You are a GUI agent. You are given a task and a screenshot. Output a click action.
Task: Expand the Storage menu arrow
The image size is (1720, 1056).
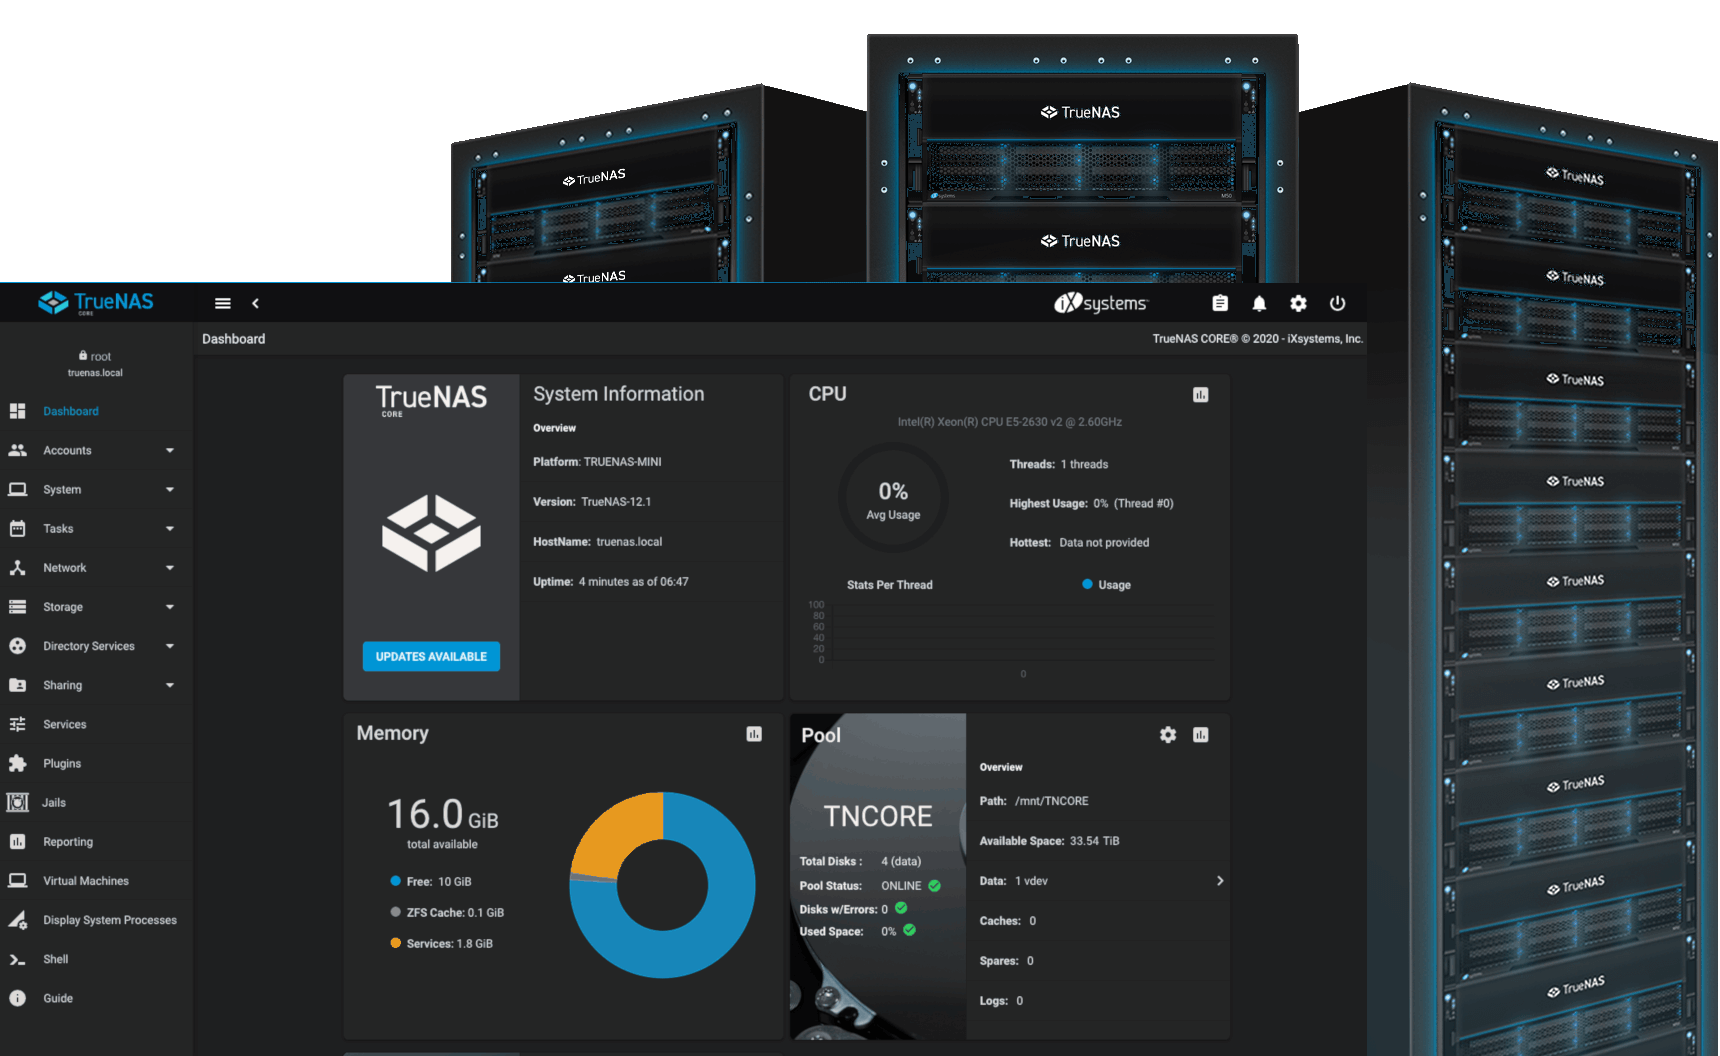click(x=170, y=606)
